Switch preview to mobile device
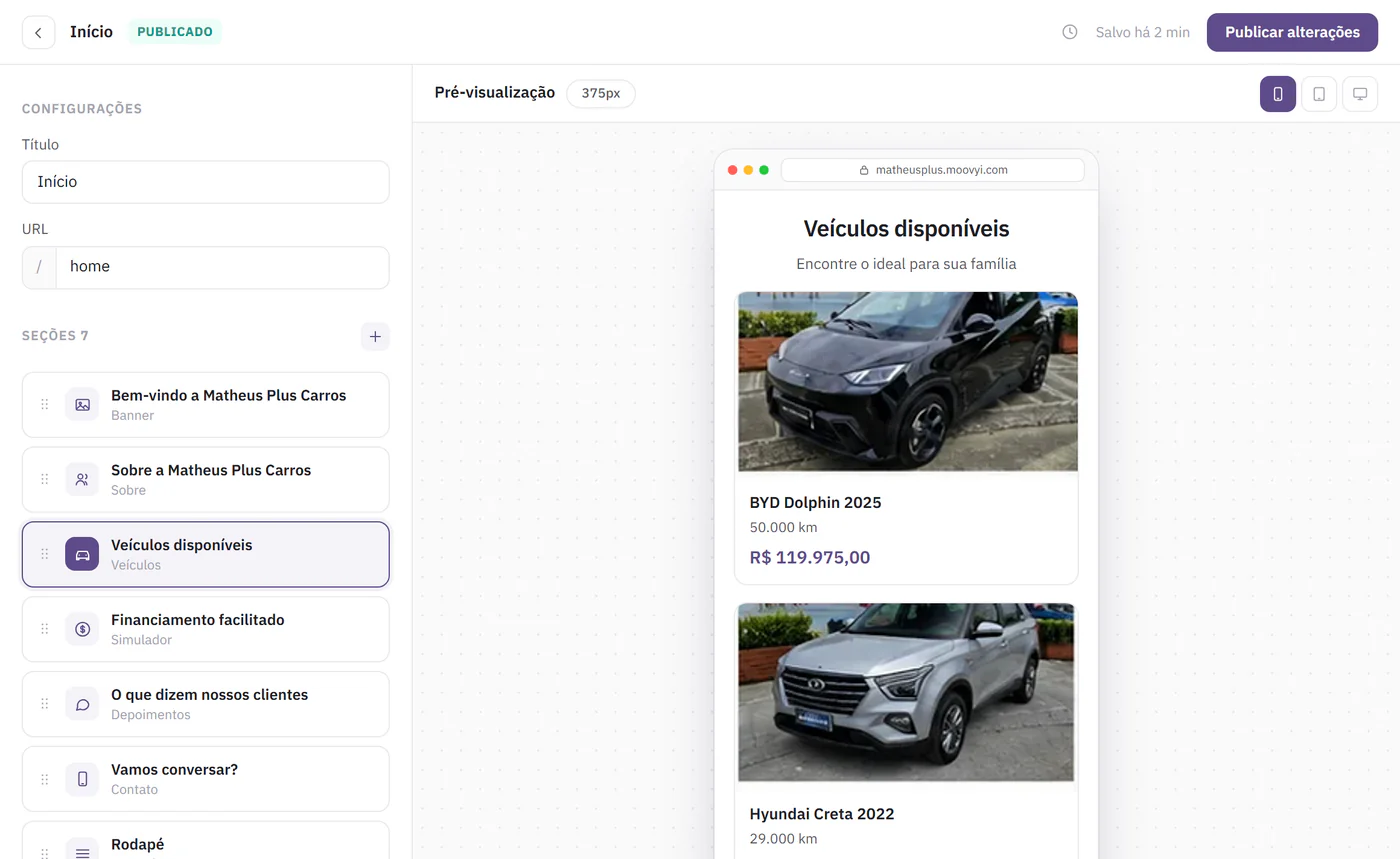The width and height of the screenshot is (1400, 859). (x=1278, y=94)
